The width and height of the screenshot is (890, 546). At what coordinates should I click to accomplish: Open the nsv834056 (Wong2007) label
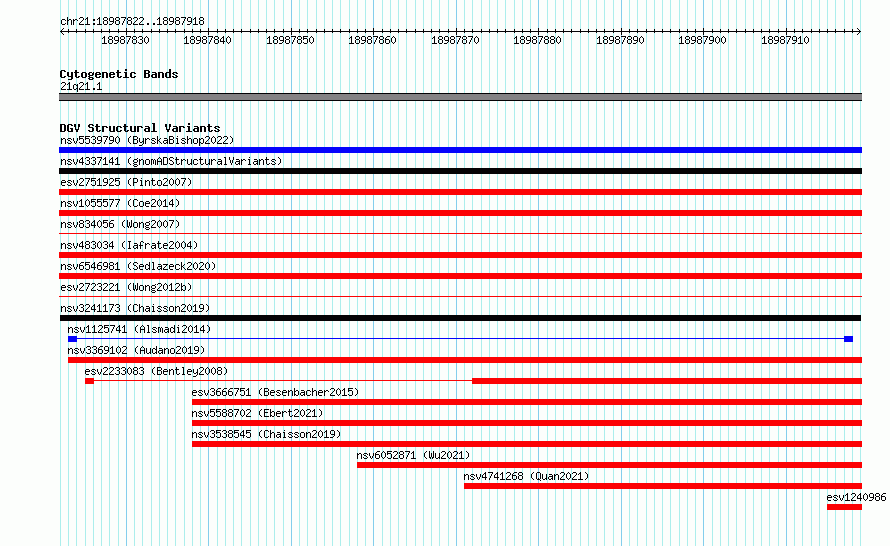point(120,224)
